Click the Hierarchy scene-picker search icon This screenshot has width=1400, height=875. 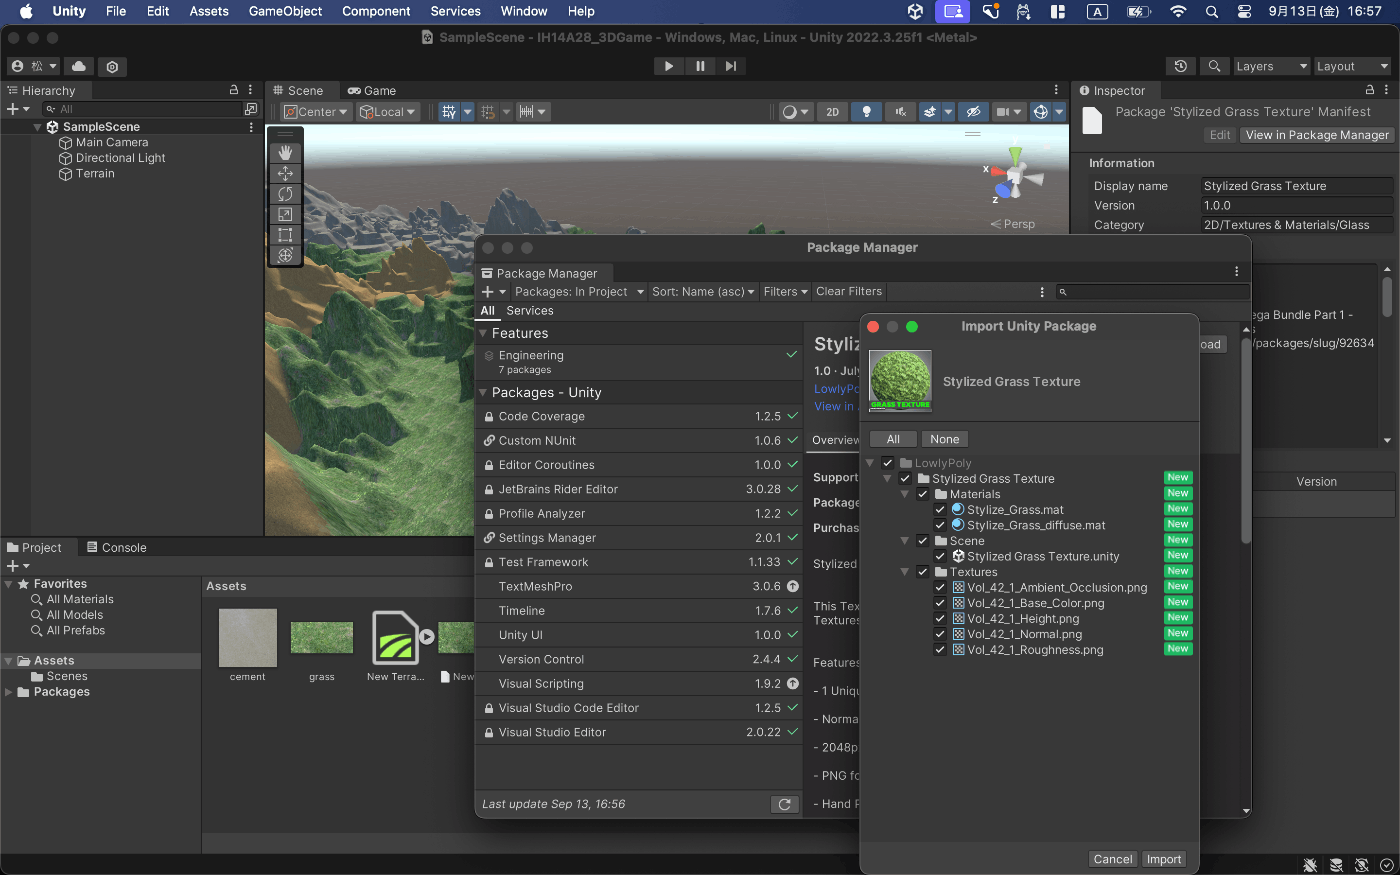point(251,109)
